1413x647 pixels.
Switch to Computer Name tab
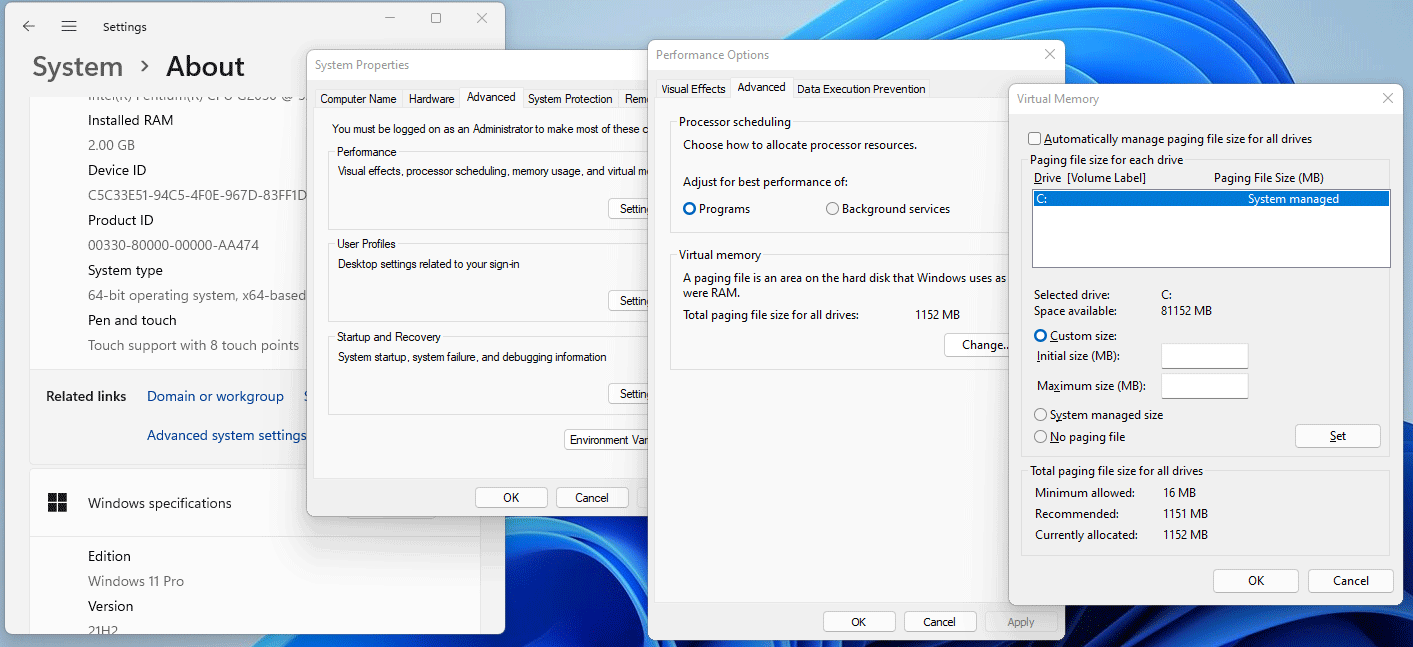click(x=358, y=99)
